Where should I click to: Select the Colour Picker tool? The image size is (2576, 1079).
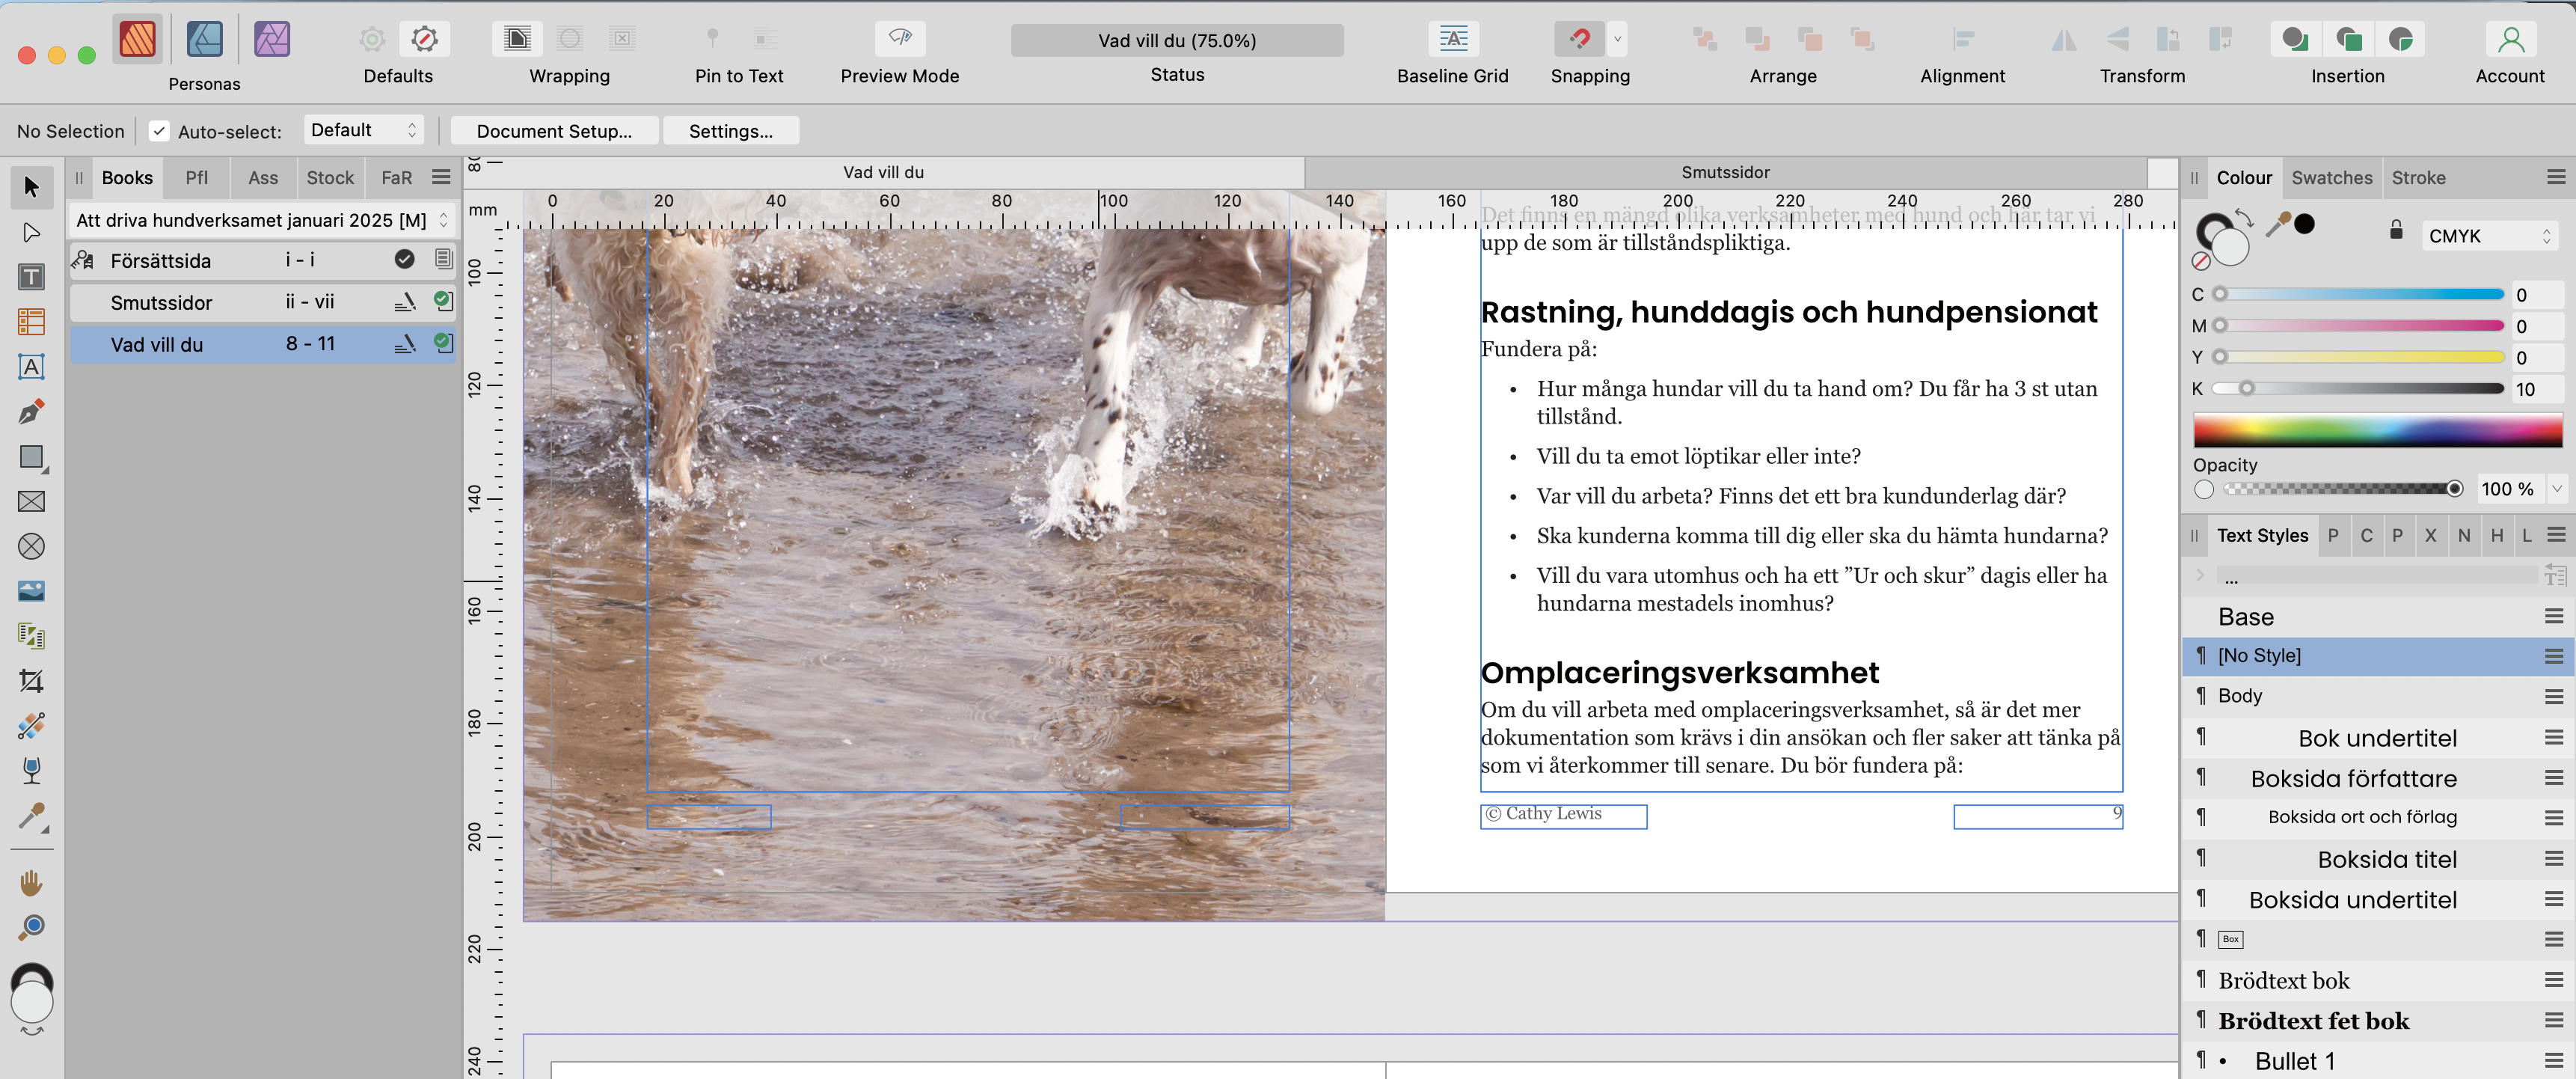[x=31, y=816]
